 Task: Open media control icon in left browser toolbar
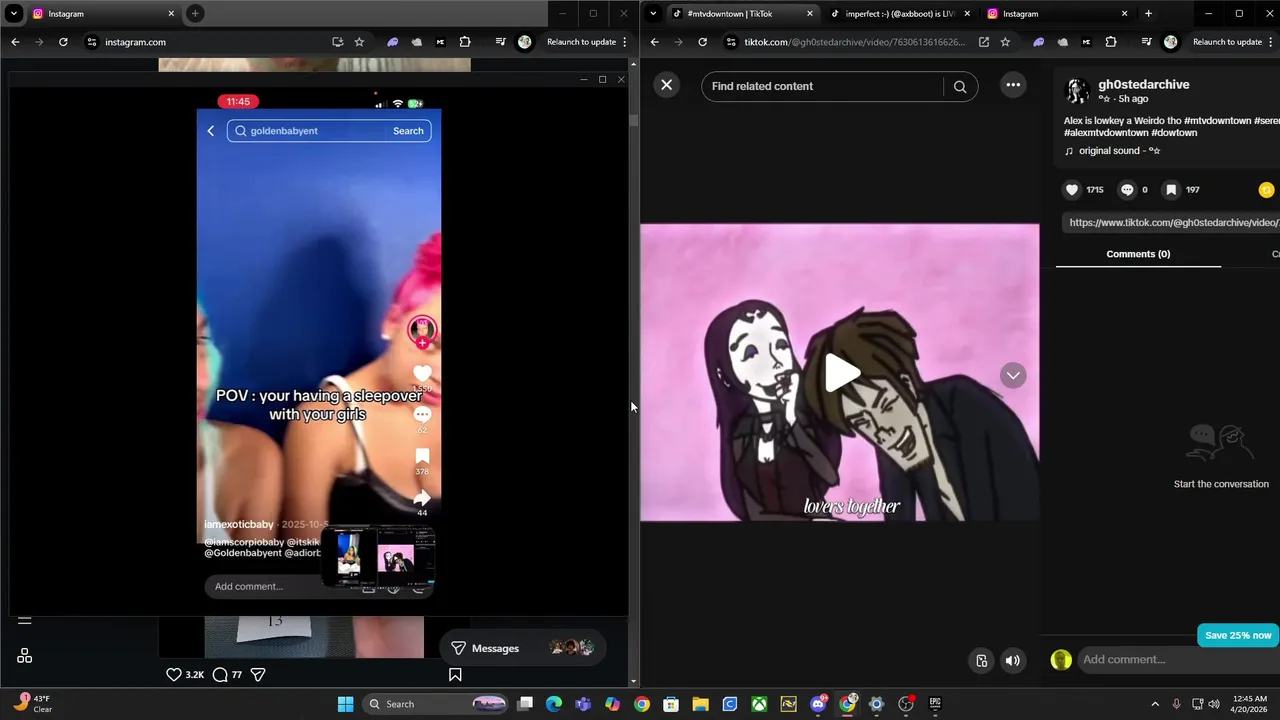tap(501, 42)
